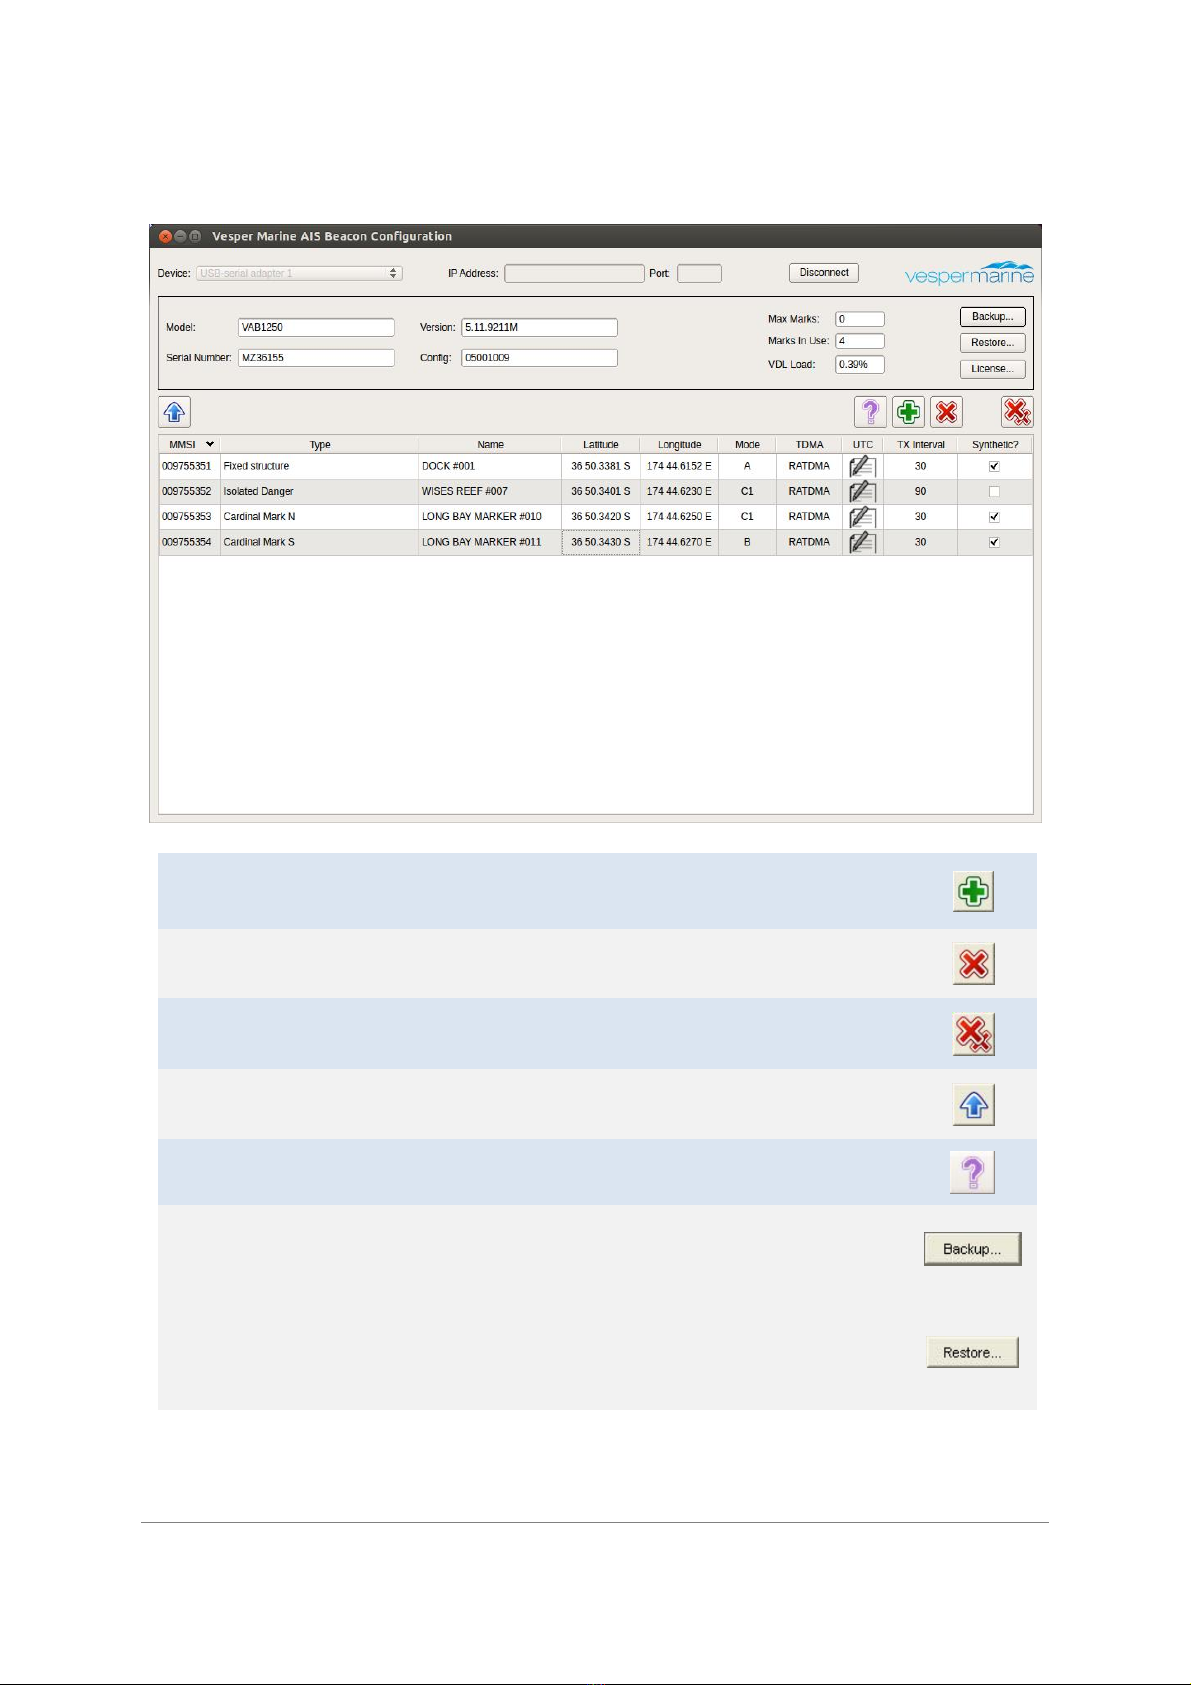
Task: Click the Model field showing VAB1250
Action: click(x=316, y=327)
